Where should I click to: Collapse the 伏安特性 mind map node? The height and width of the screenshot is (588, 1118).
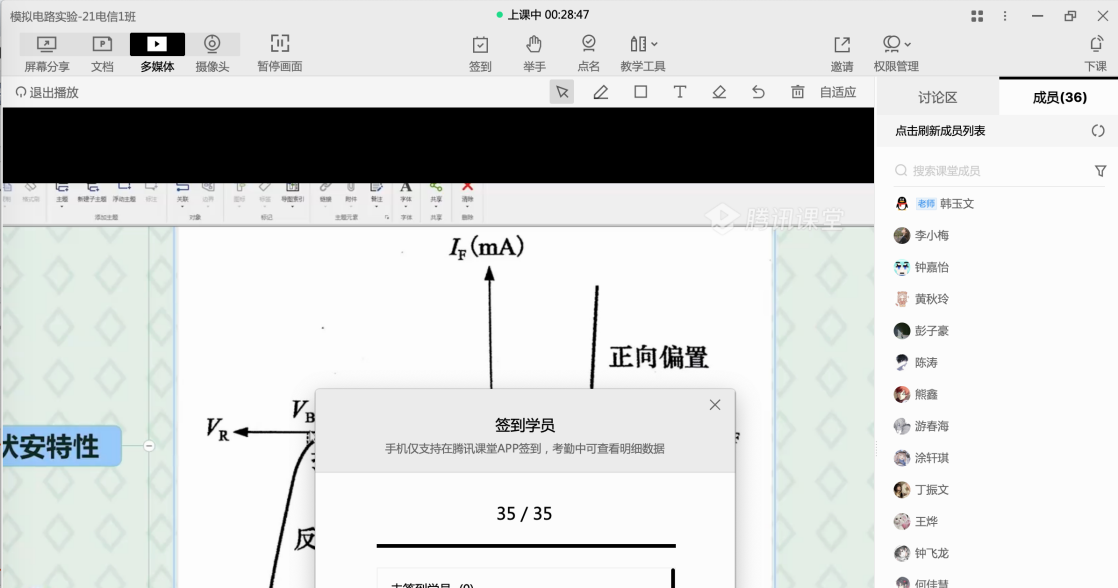click(x=149, y=446)
